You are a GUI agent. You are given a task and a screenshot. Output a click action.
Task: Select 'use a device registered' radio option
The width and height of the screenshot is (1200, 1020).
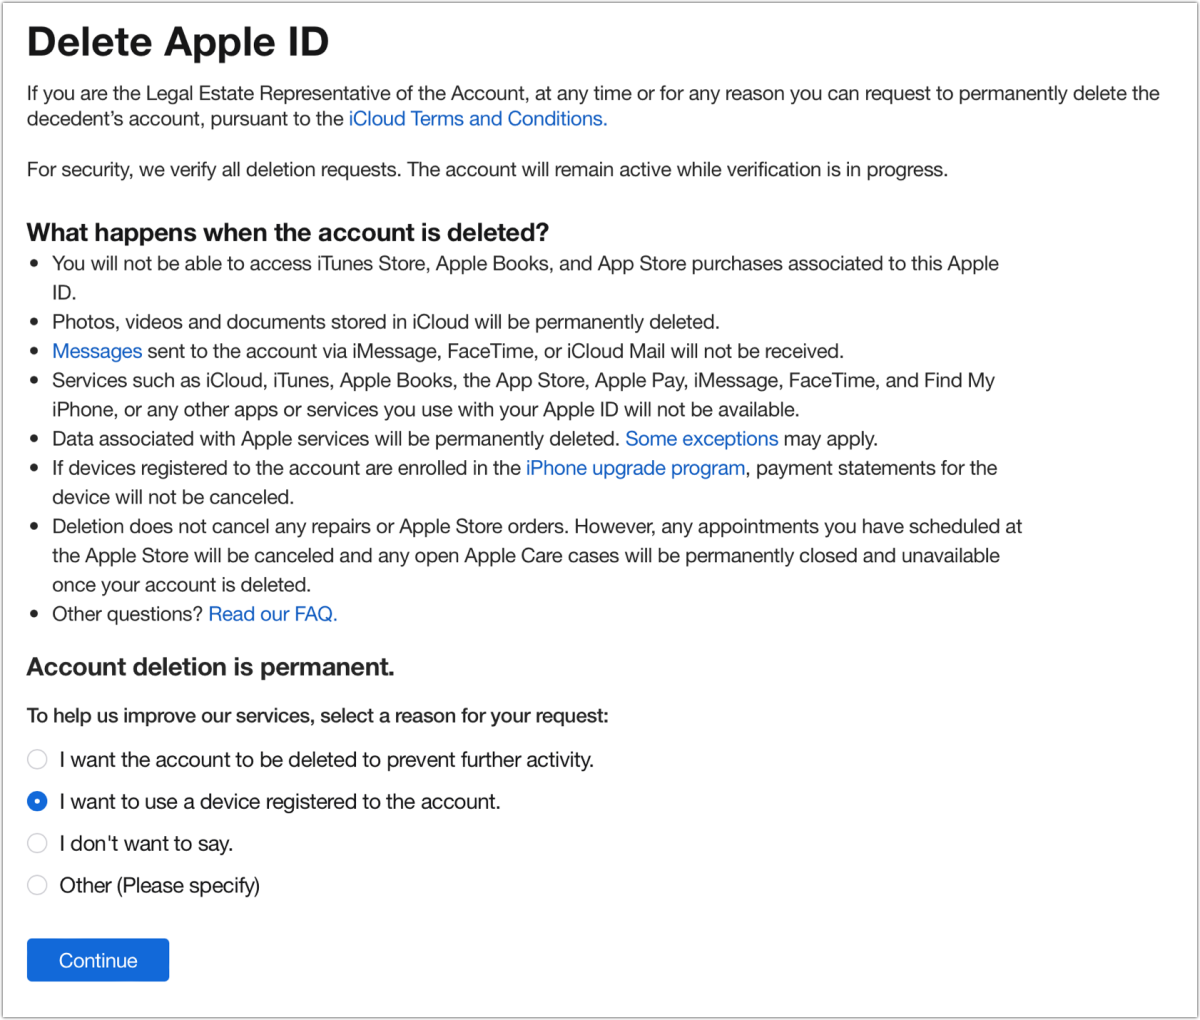[37, 801]
